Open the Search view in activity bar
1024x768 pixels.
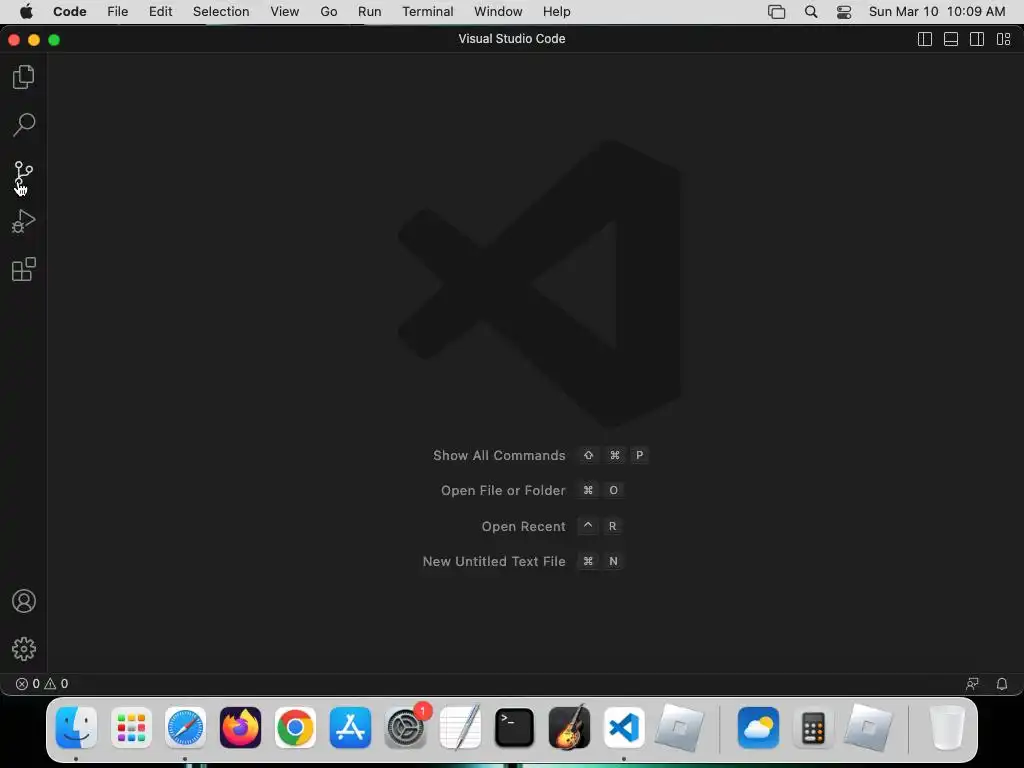pos(24,124)
